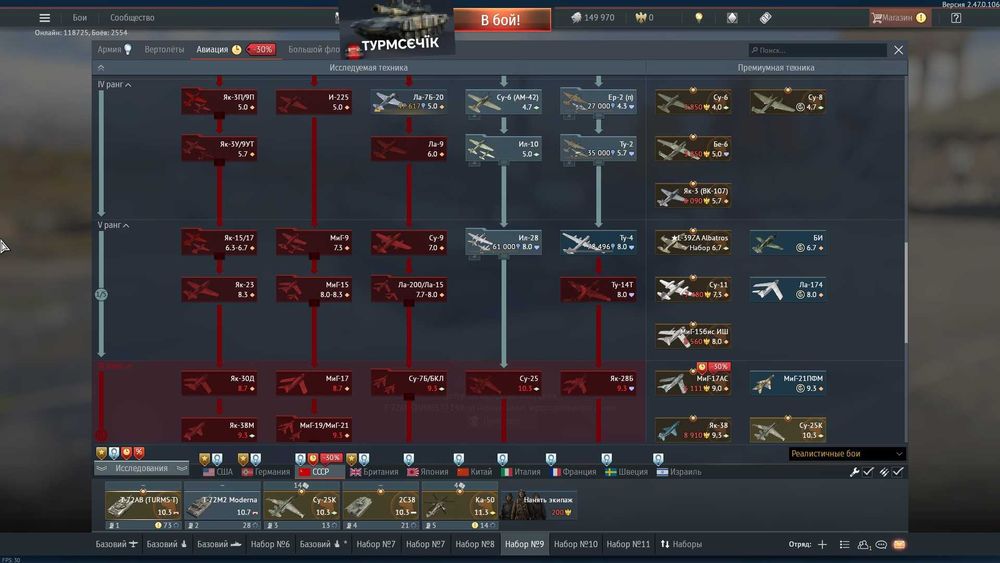Select the Япония nation tab
This screenshot has height=563, width=1000.
coord(428,472)
